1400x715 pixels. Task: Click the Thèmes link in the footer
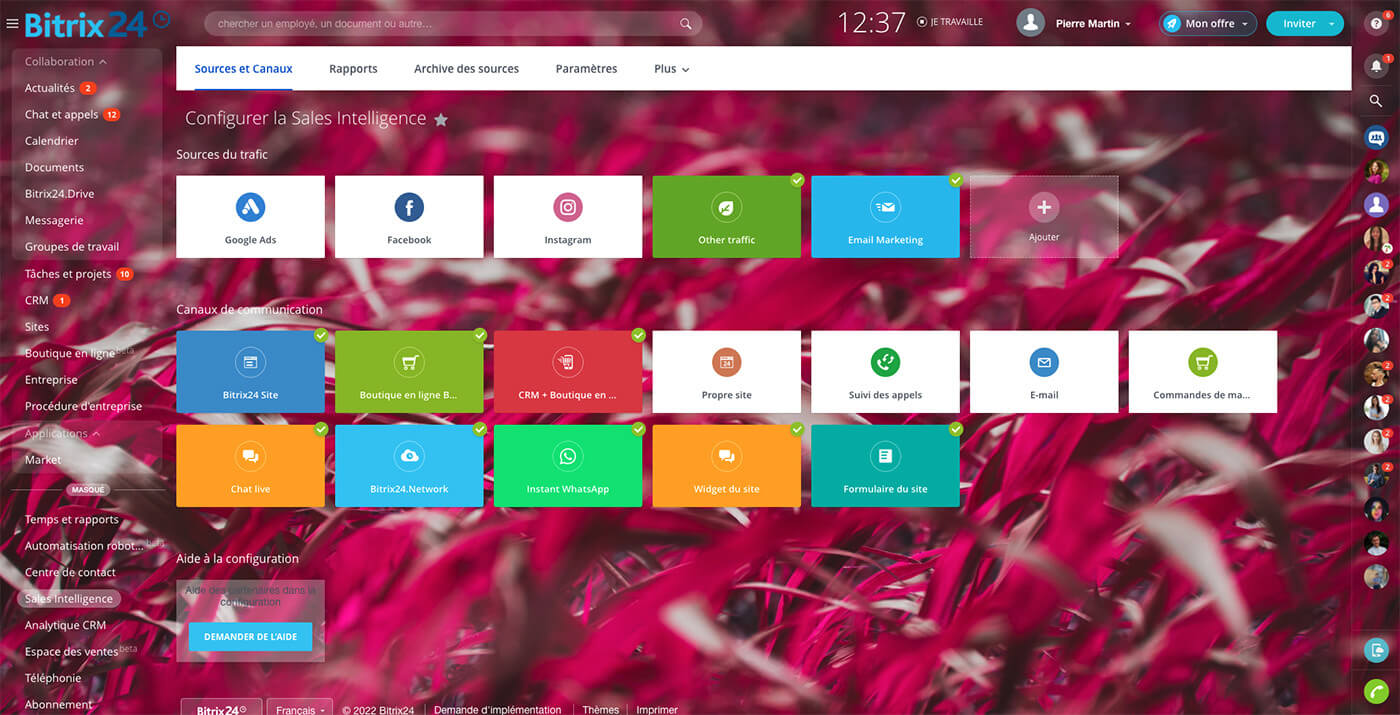[600, 709]
